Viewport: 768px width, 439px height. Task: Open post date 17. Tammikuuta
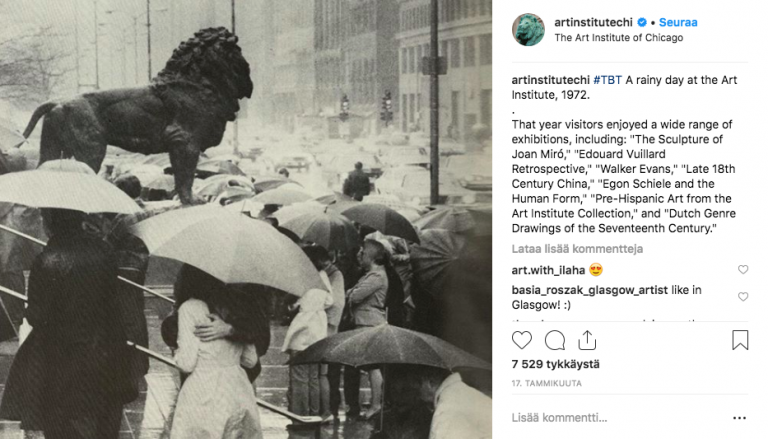pyautogui.click(x=547, y=383)
